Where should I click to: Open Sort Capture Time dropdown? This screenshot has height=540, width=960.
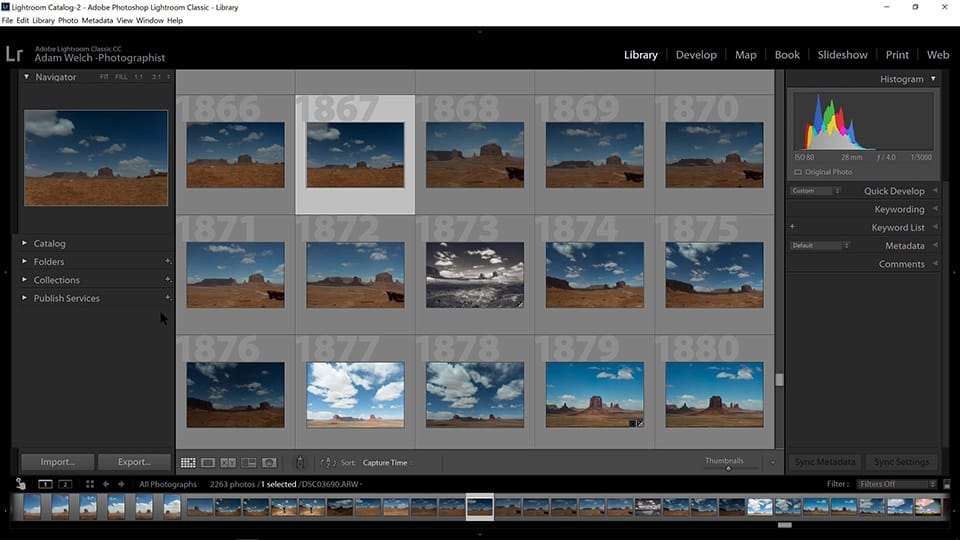click(x=386, y=463)
